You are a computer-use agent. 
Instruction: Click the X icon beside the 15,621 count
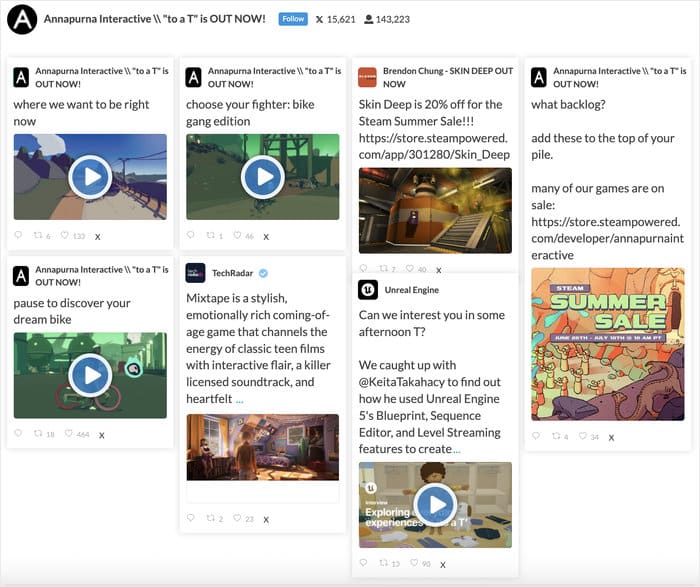point(319,19)
